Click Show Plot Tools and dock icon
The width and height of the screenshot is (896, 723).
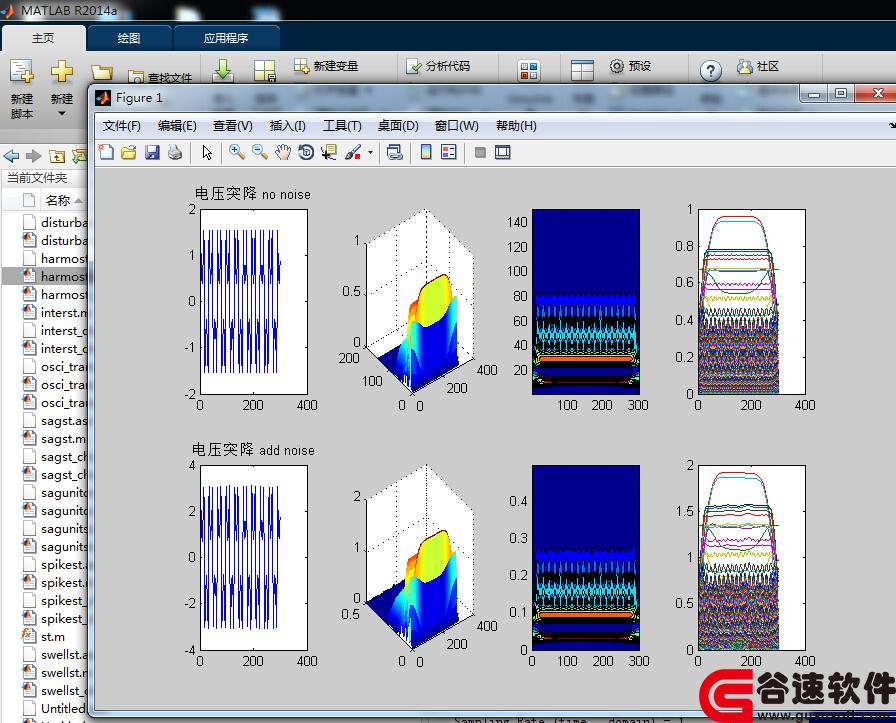point(502,152)
